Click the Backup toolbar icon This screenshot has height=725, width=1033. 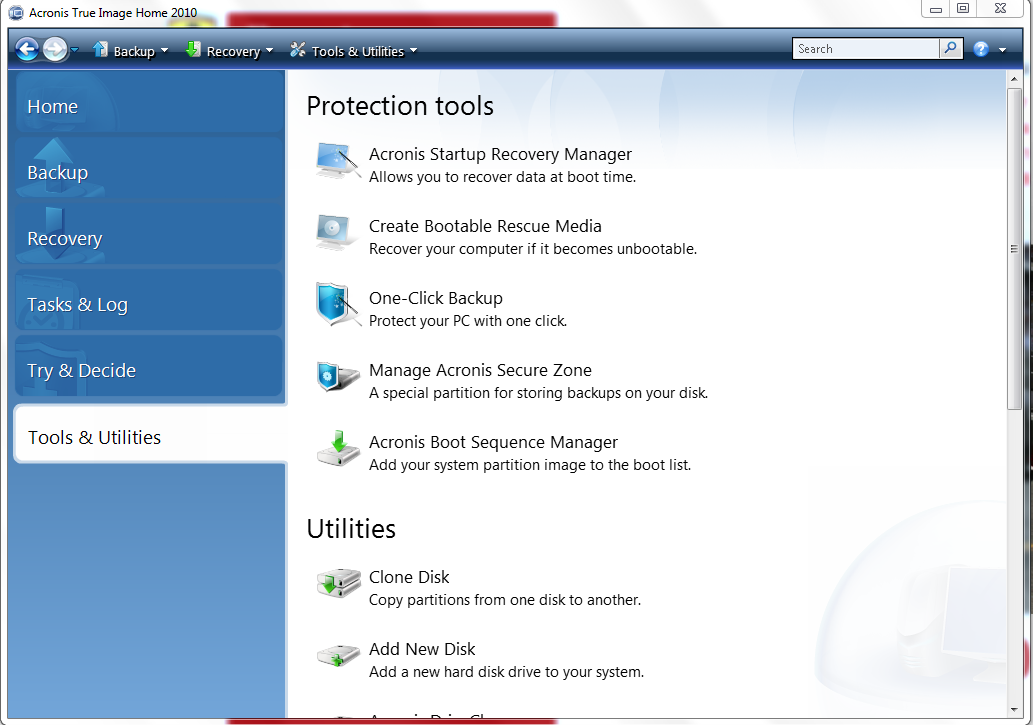(100, 49)
